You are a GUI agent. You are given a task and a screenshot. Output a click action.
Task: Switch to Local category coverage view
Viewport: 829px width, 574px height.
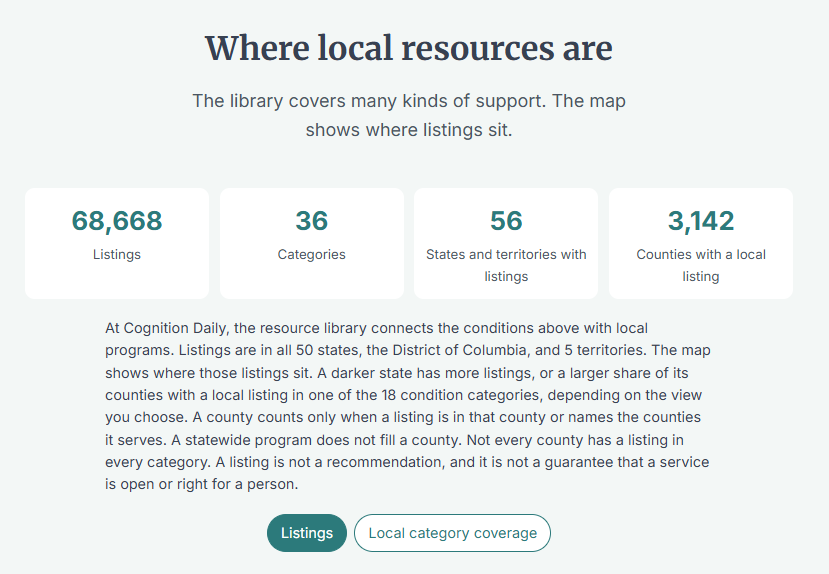pyautogui.click(x=452, y=533)
